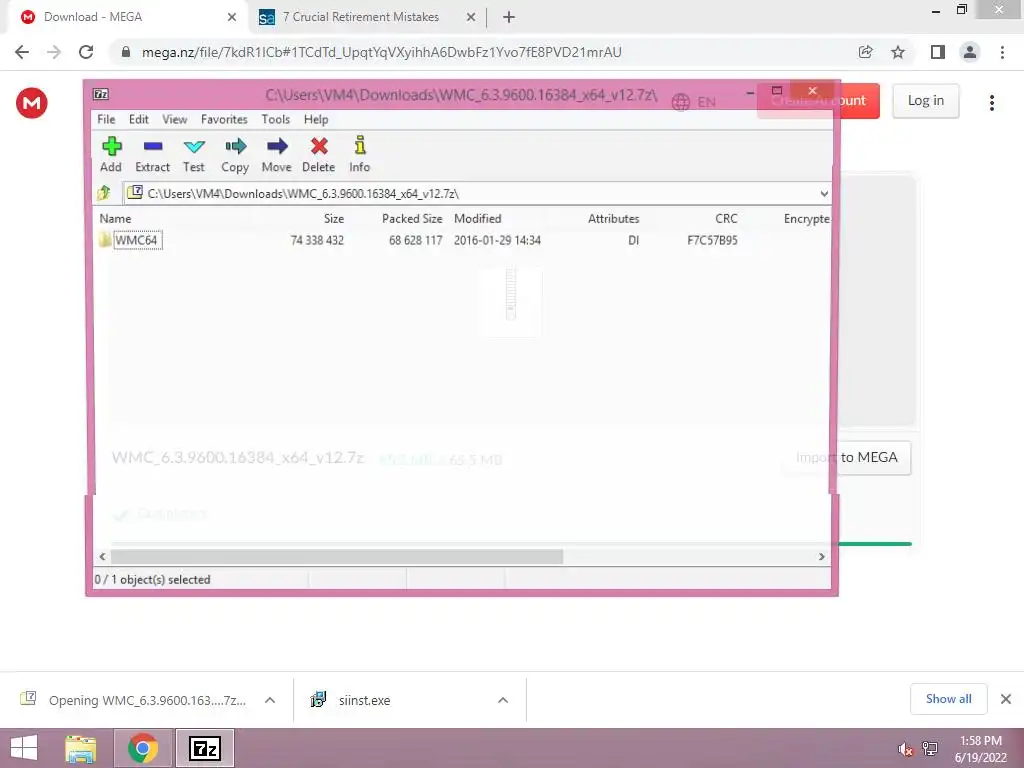Click the taskbar clock showing 1:58 PM
1024x768 pixels.
(x=980, y=749)
